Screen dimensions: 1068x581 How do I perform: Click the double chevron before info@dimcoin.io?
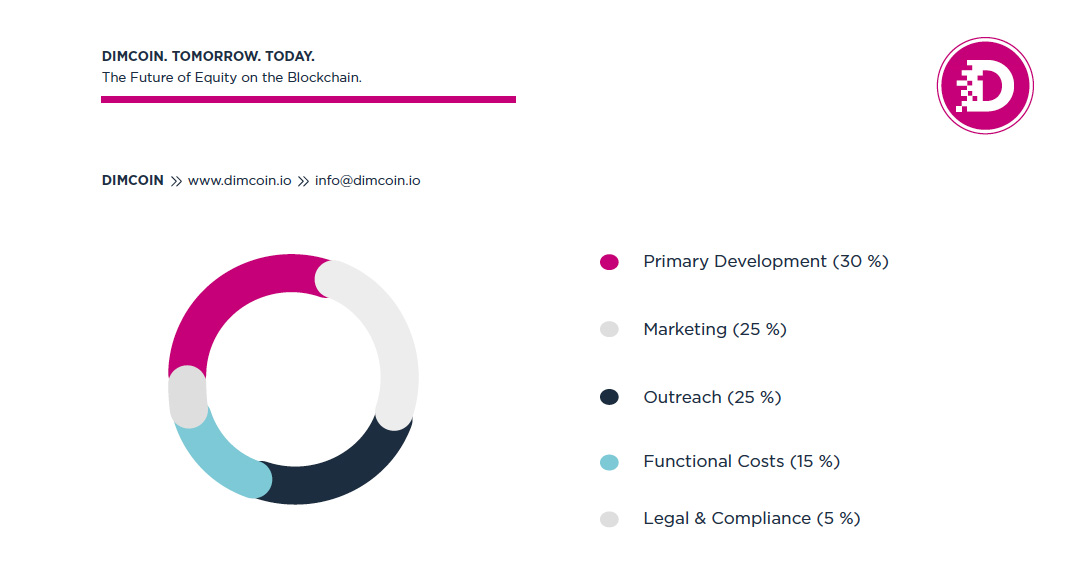(x=303, y=181)
